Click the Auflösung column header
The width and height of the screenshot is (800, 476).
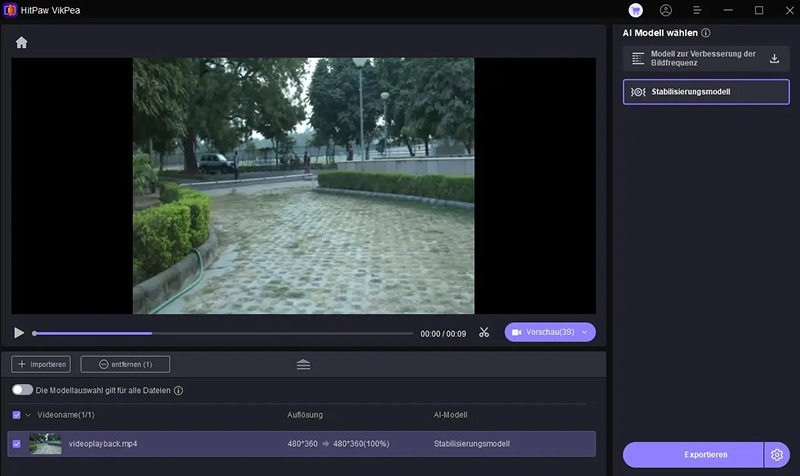coord(305,415)
